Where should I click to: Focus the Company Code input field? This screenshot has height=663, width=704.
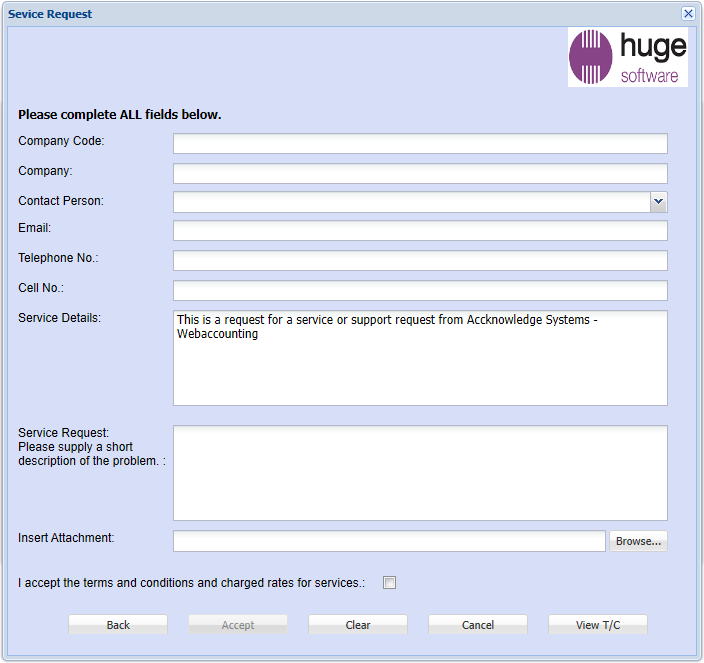tap(420, 144)
